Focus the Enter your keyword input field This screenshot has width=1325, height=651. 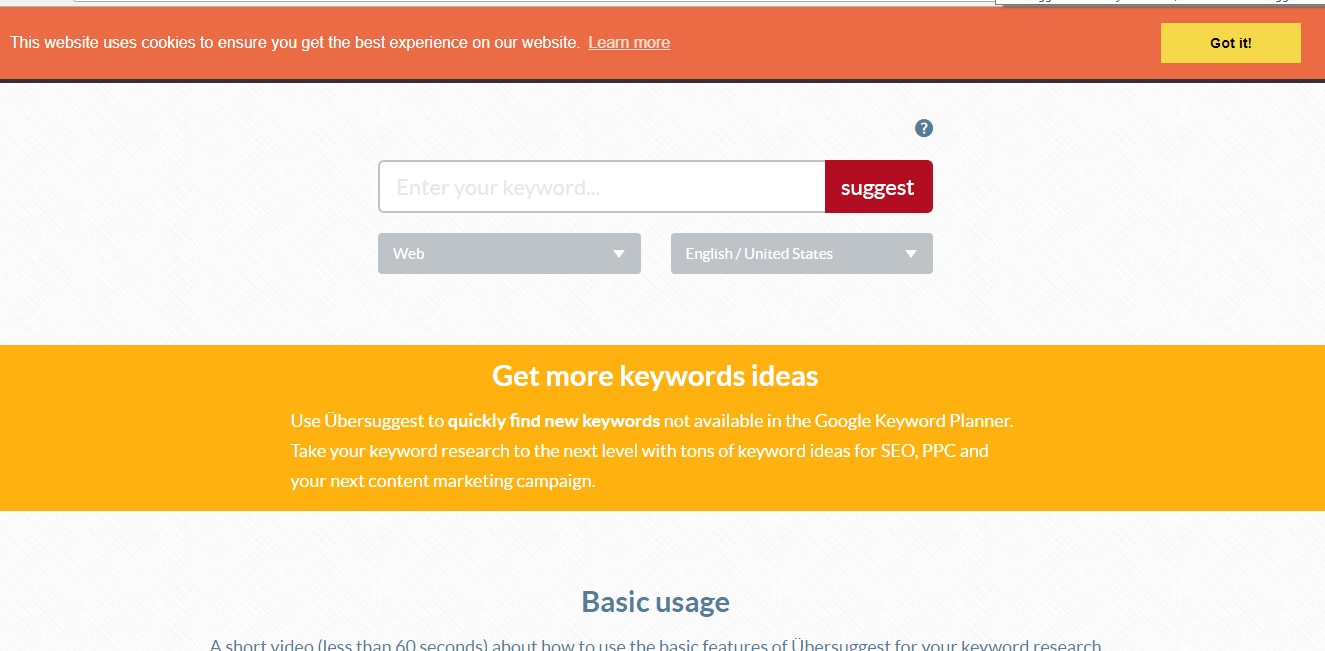coord(601,187)
